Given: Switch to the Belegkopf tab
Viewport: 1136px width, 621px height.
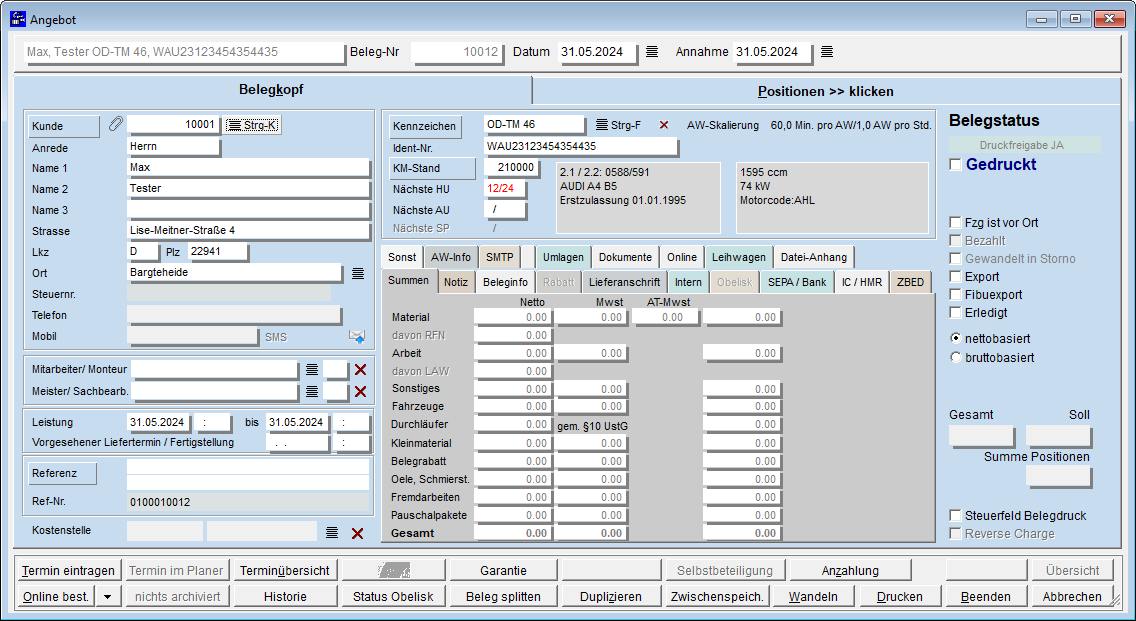Looking at the screenshot, I should tap(272, 90).
